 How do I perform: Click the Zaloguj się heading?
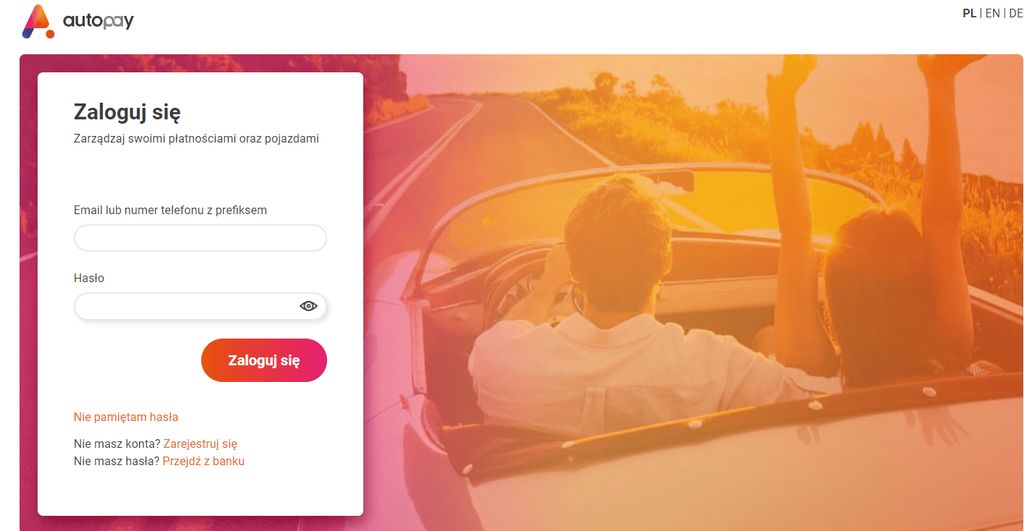[127, 112]
